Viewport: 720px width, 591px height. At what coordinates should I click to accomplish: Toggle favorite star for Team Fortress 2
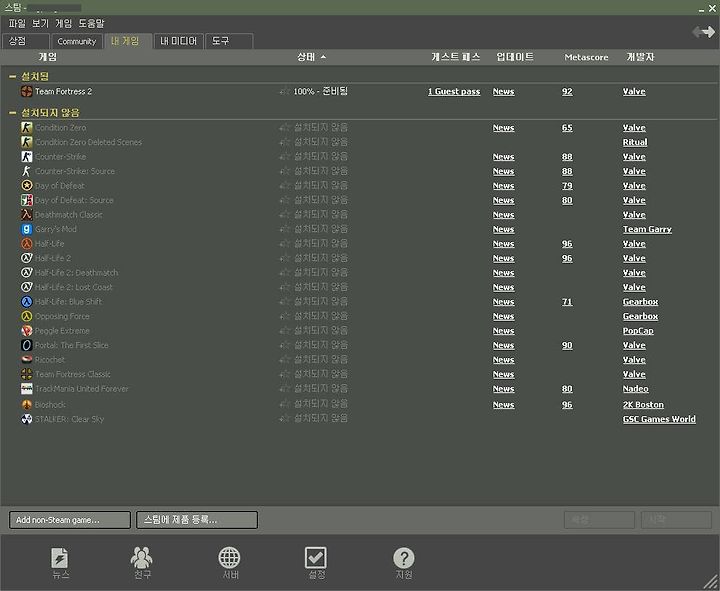[285, 91]
